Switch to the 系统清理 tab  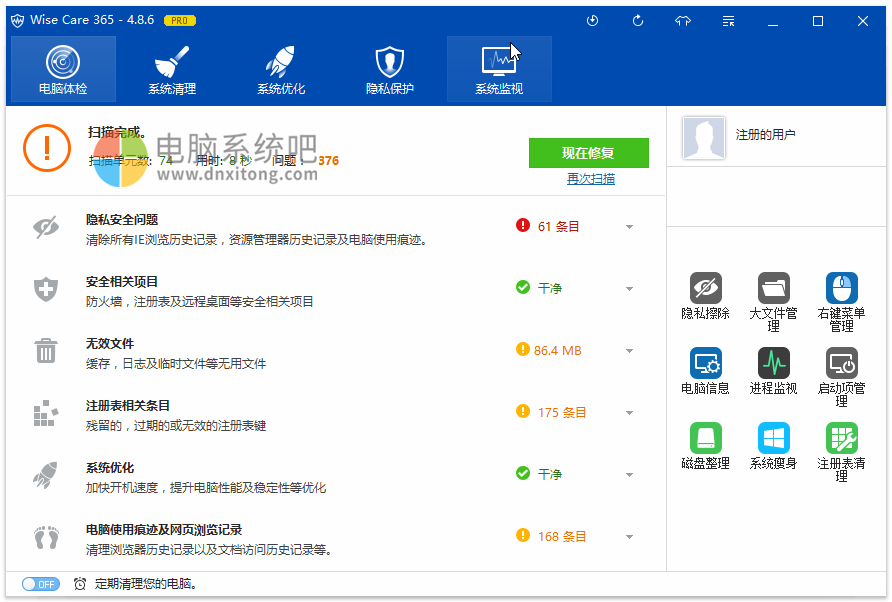click(172, 69)
